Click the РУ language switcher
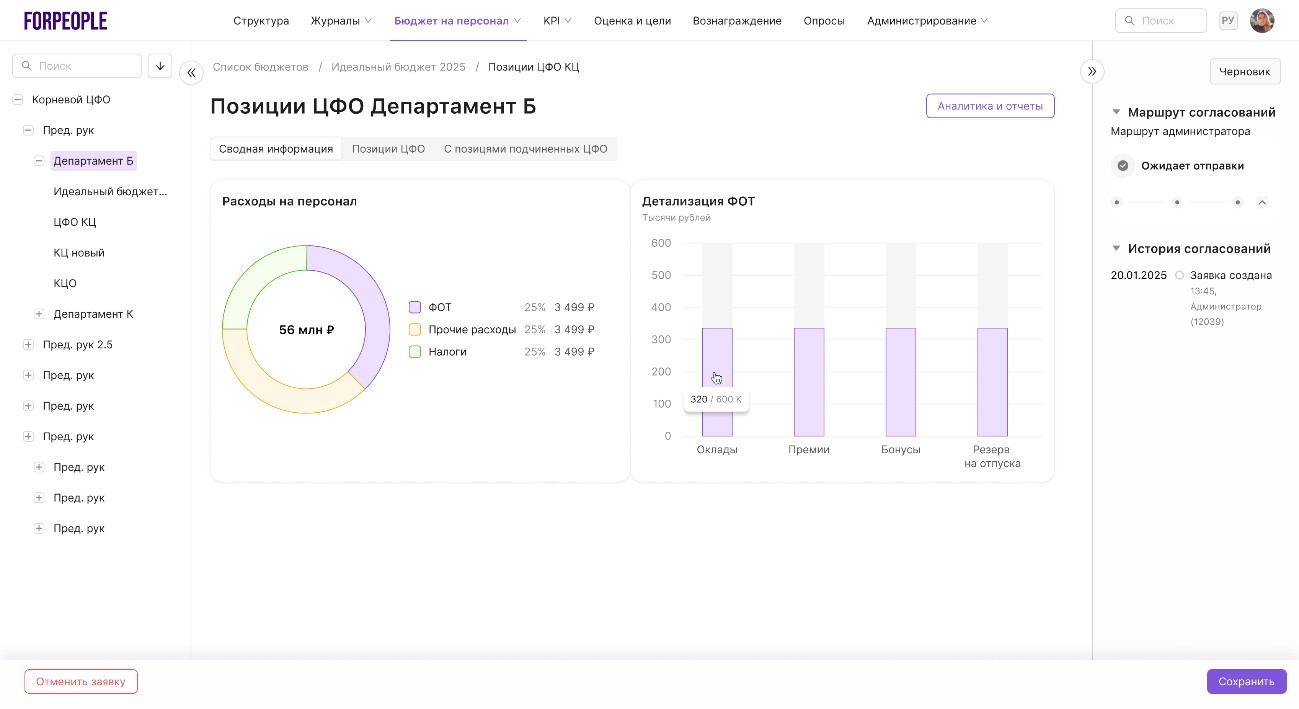The height and width of the screenshot is (709, 1299). (1228, 21)
